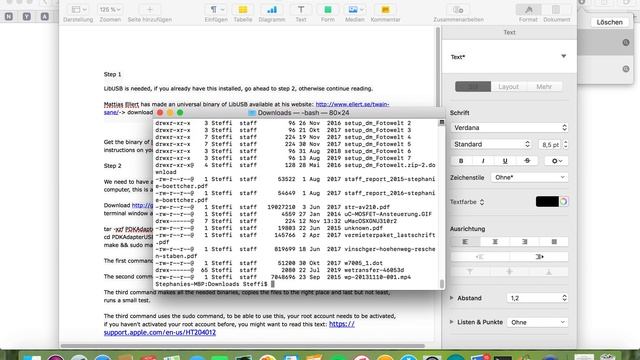
Task: Click 'wp-20131110-001.mp4' in Terminal listing
Action: click(x=378, y=277)
